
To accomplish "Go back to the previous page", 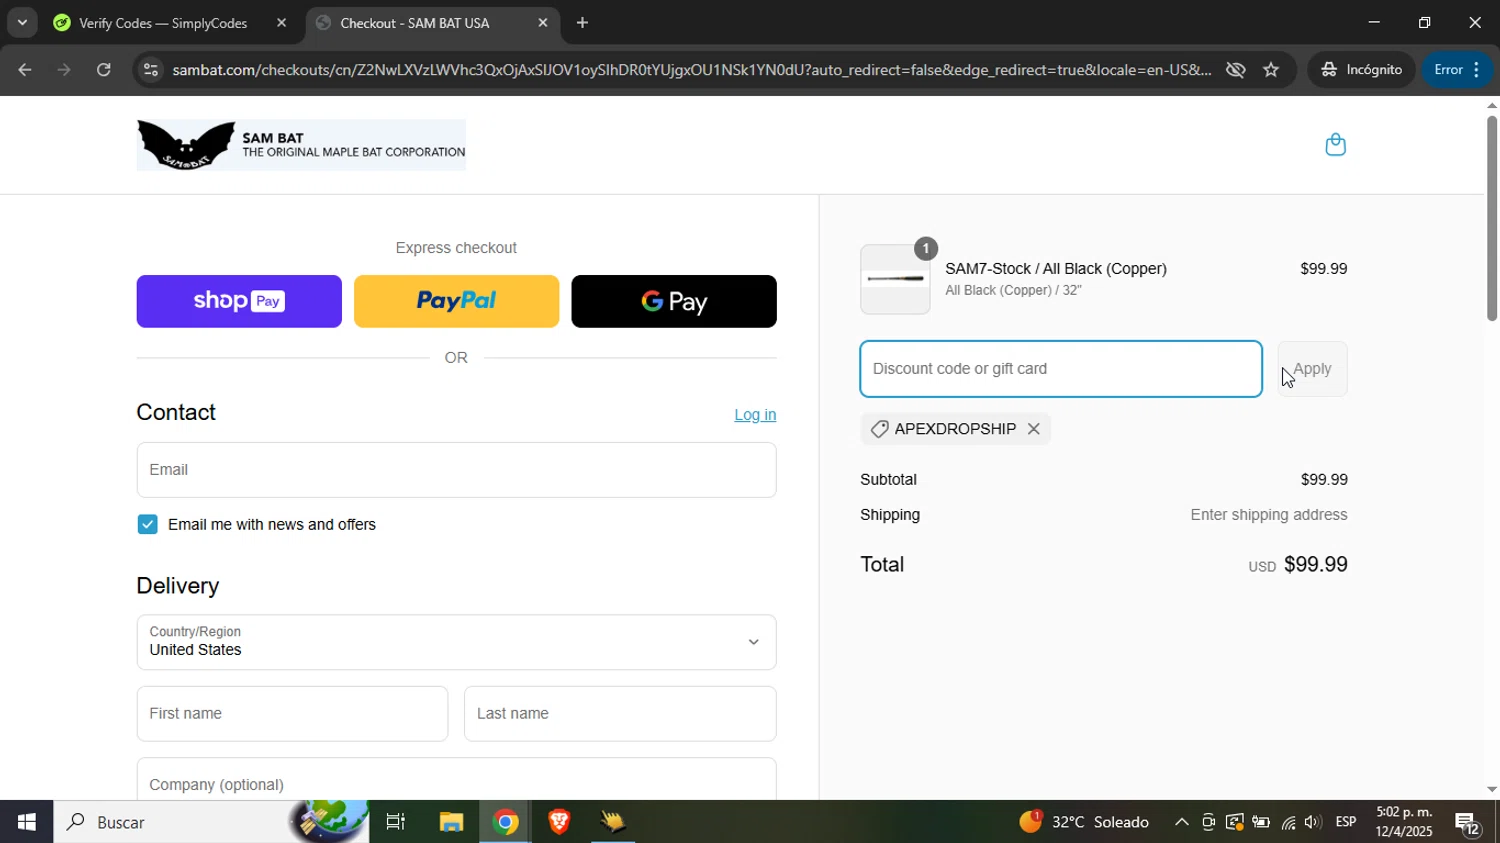I will 25,70.
